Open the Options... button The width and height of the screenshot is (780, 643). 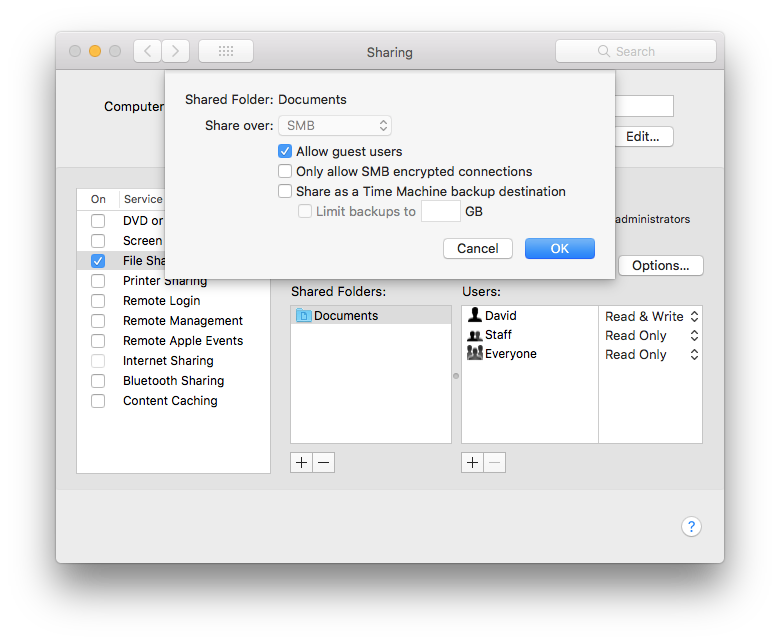point(661,265)
